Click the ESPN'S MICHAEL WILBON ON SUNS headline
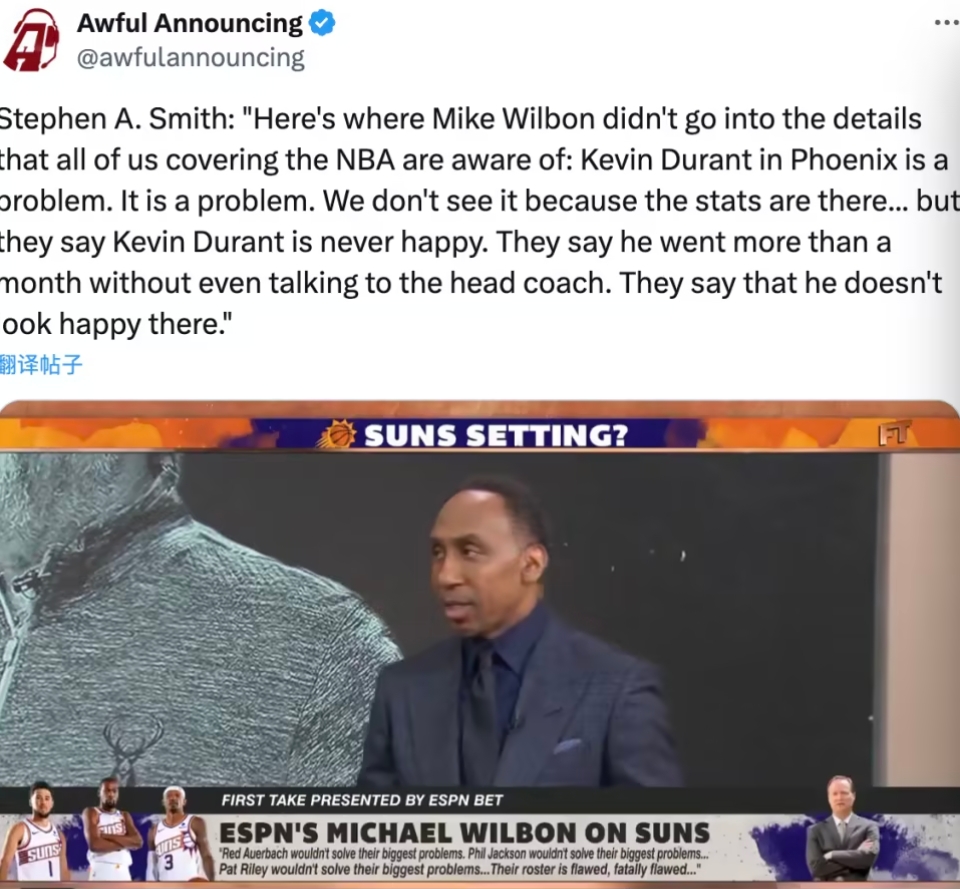This screenshot has height=889, width=960. (465, 833)
